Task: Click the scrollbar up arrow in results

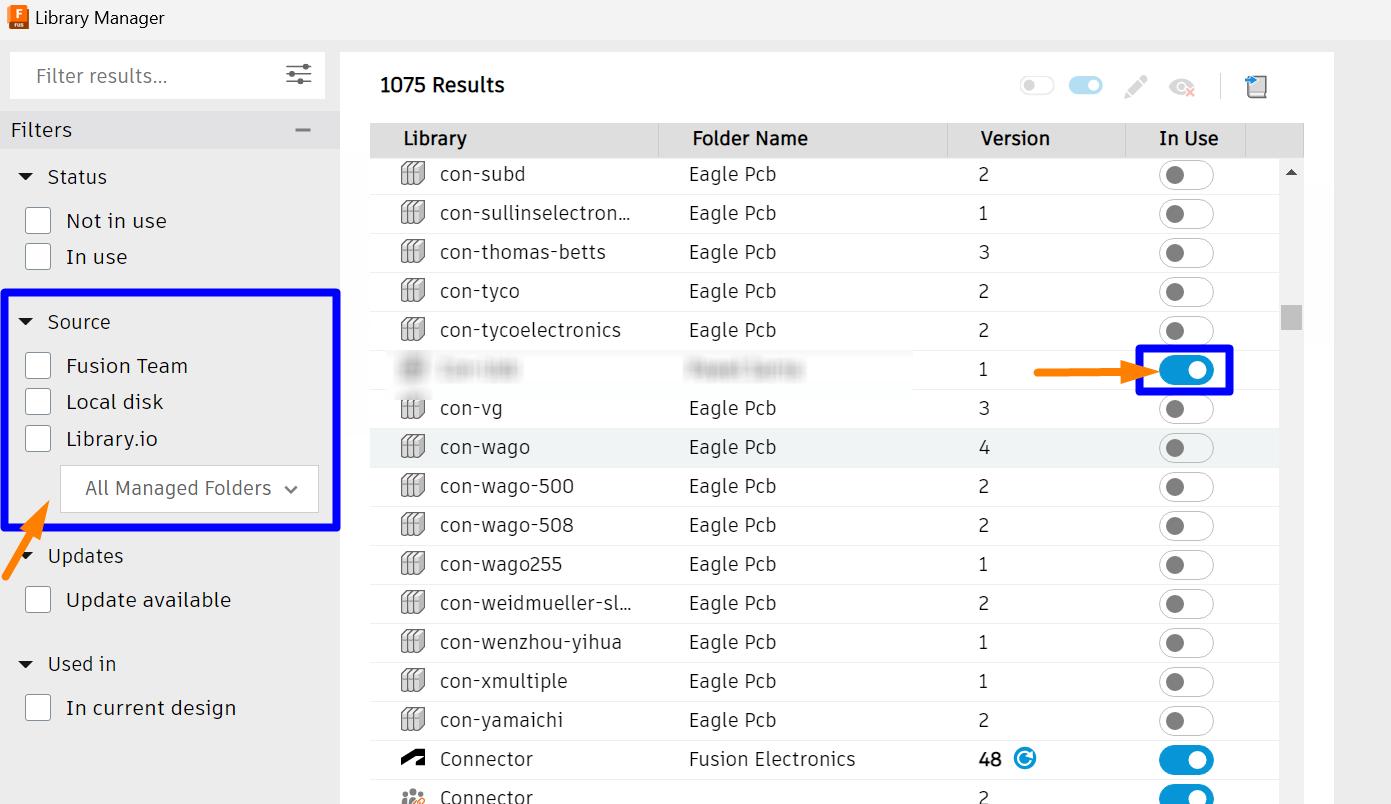Action: pos(1291,173)
